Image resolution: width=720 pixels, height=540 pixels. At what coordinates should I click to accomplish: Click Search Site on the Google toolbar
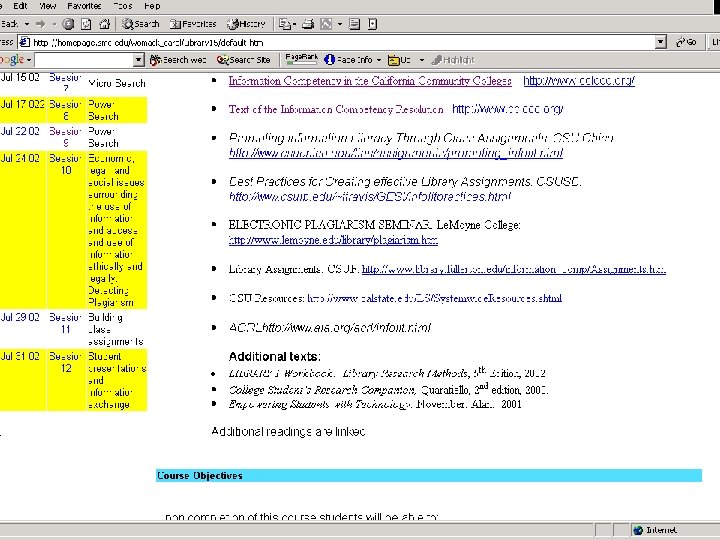(x=243, y=60)
